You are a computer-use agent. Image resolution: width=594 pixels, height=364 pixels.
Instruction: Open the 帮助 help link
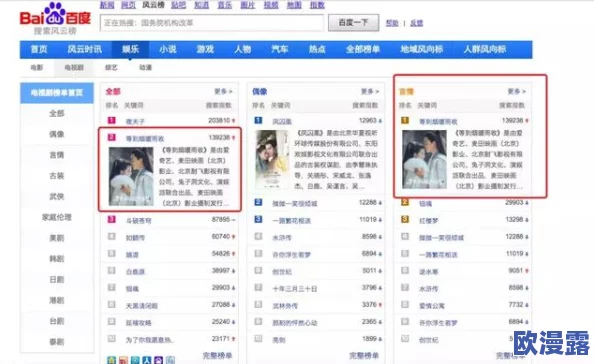[392, 23]
